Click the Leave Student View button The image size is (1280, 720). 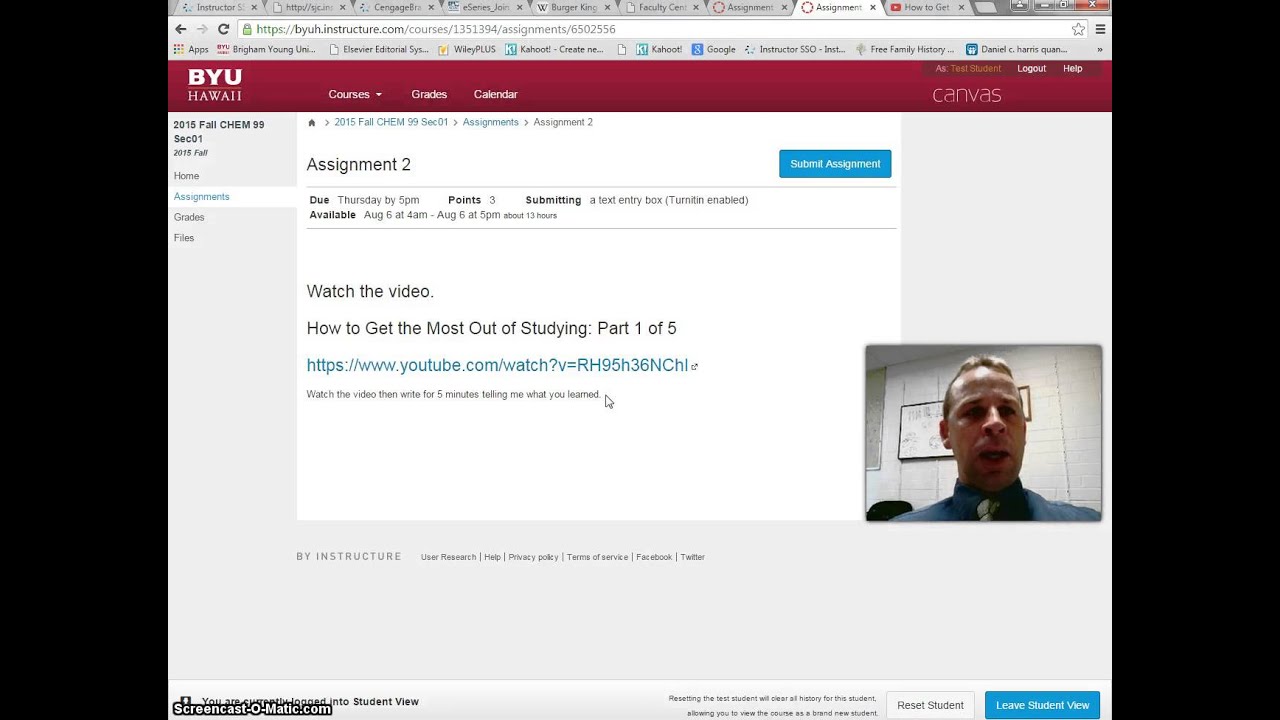[x=1042, y=705]
